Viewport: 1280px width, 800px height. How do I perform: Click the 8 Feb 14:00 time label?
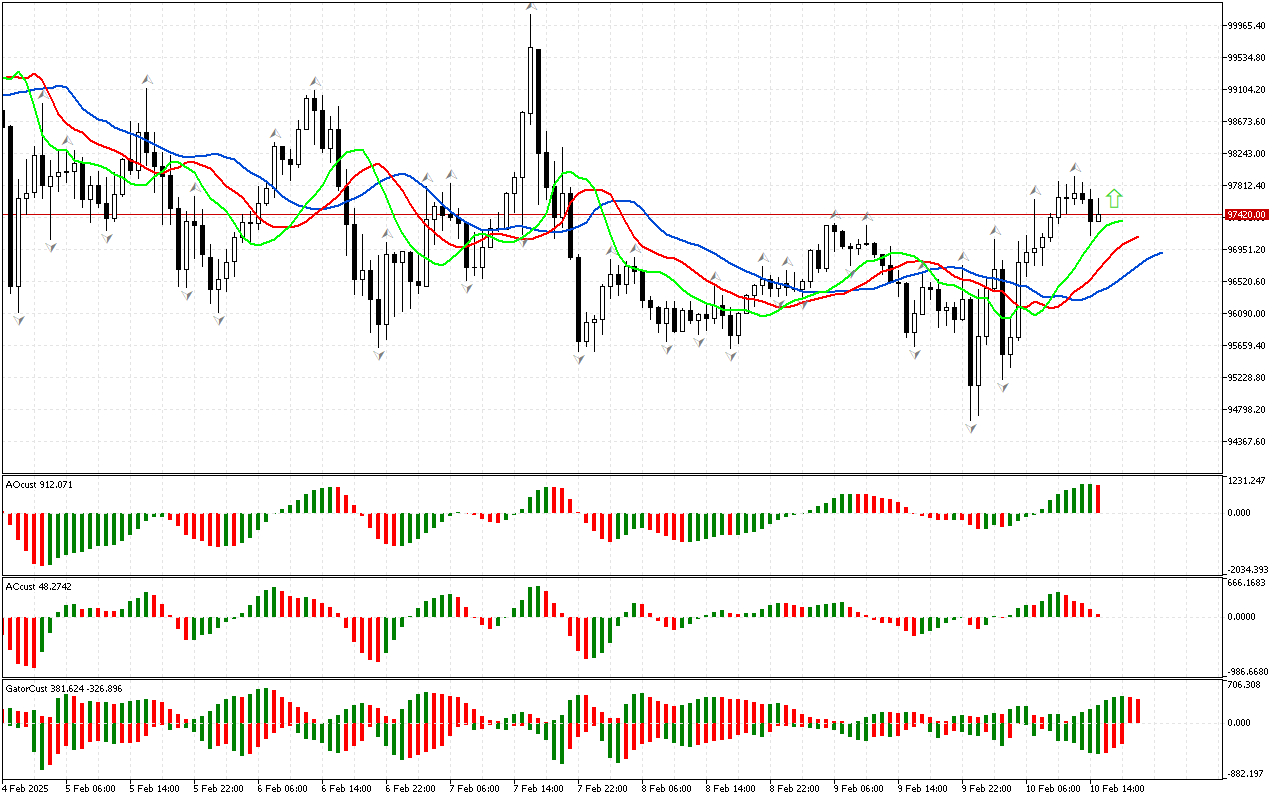tap(731, 788)
